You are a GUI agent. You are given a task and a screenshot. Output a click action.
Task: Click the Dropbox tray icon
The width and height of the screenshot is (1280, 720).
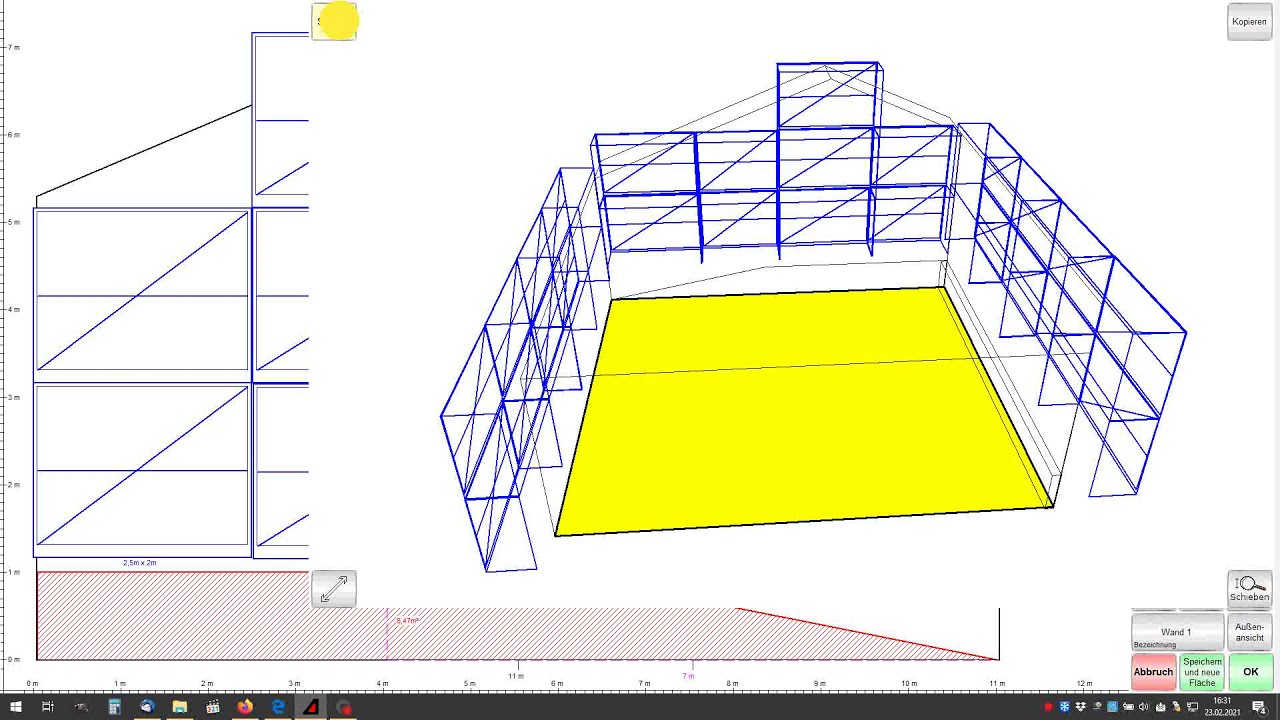pyautogui.click(x=1080, y=707)
